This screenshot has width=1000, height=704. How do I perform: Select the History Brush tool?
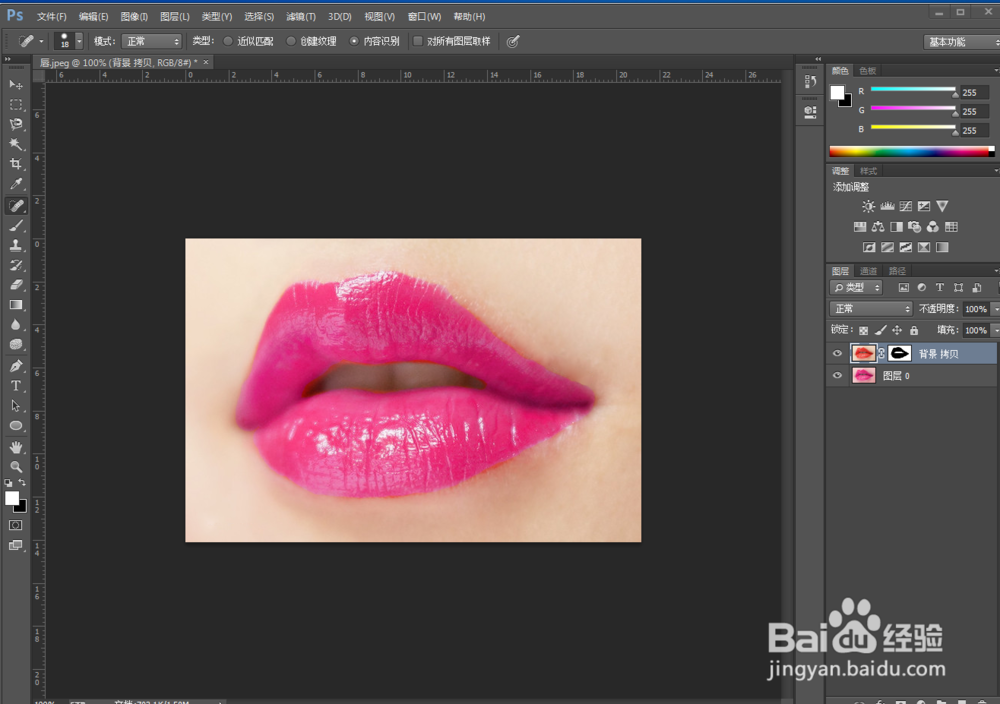(x=16, y=265)
